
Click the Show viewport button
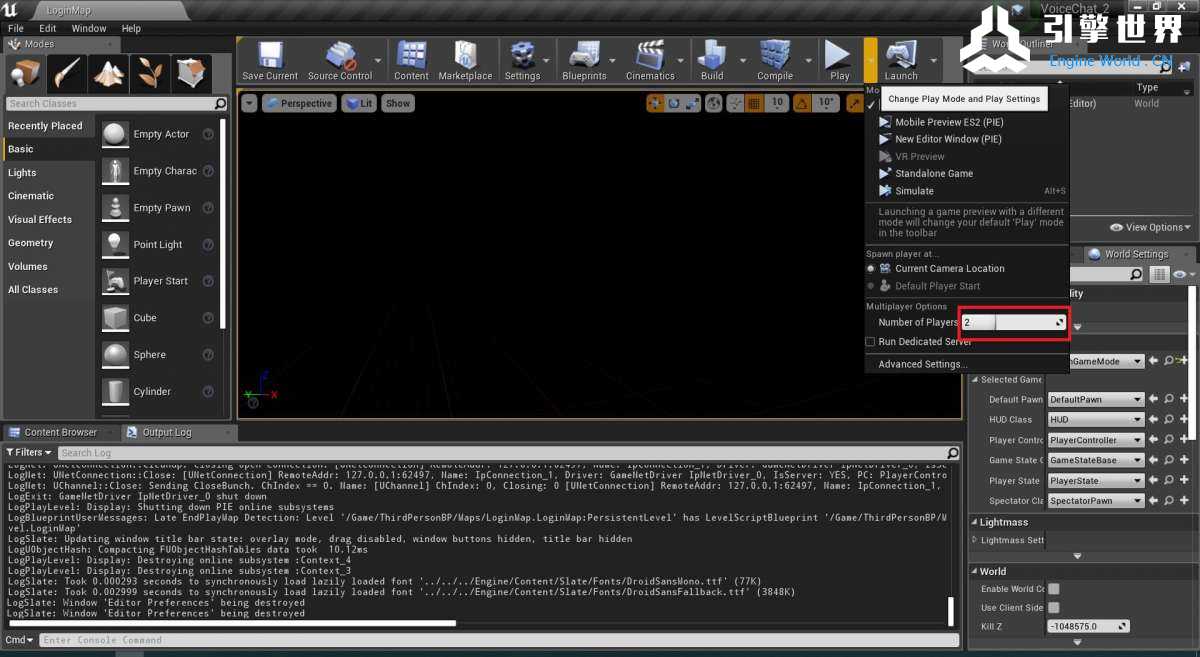click(x=398, y=103)
